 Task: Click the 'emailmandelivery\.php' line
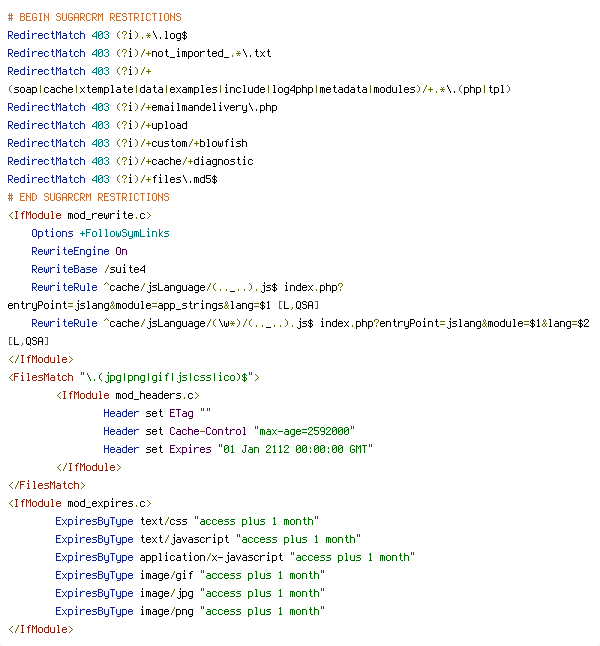coord(142,108)
